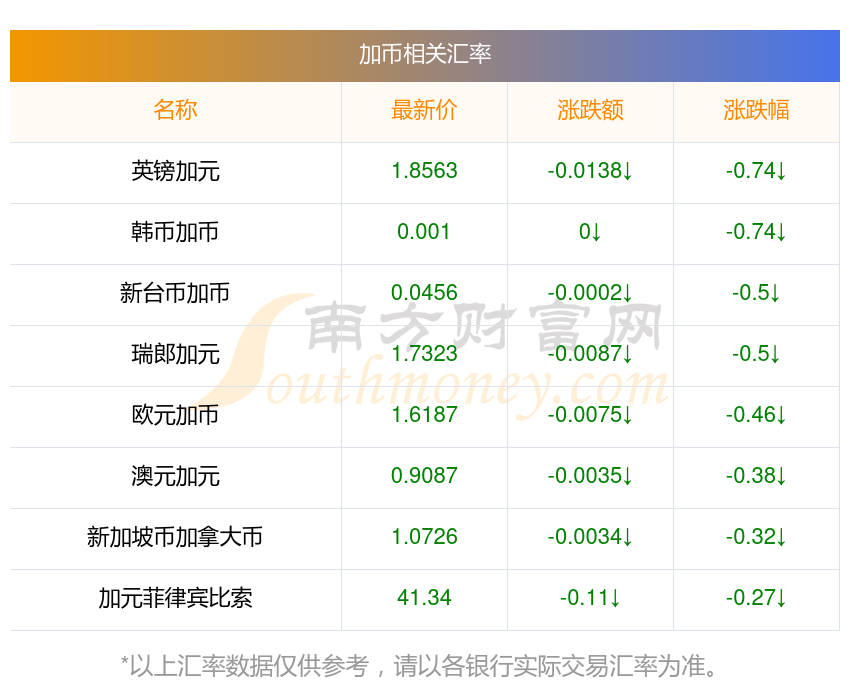Image resolution: width=850 pixels, height=698 pixels.
Task: Click the -0.46 percent change down arrow
Action: pyautogui.click(x=781, y=415)
